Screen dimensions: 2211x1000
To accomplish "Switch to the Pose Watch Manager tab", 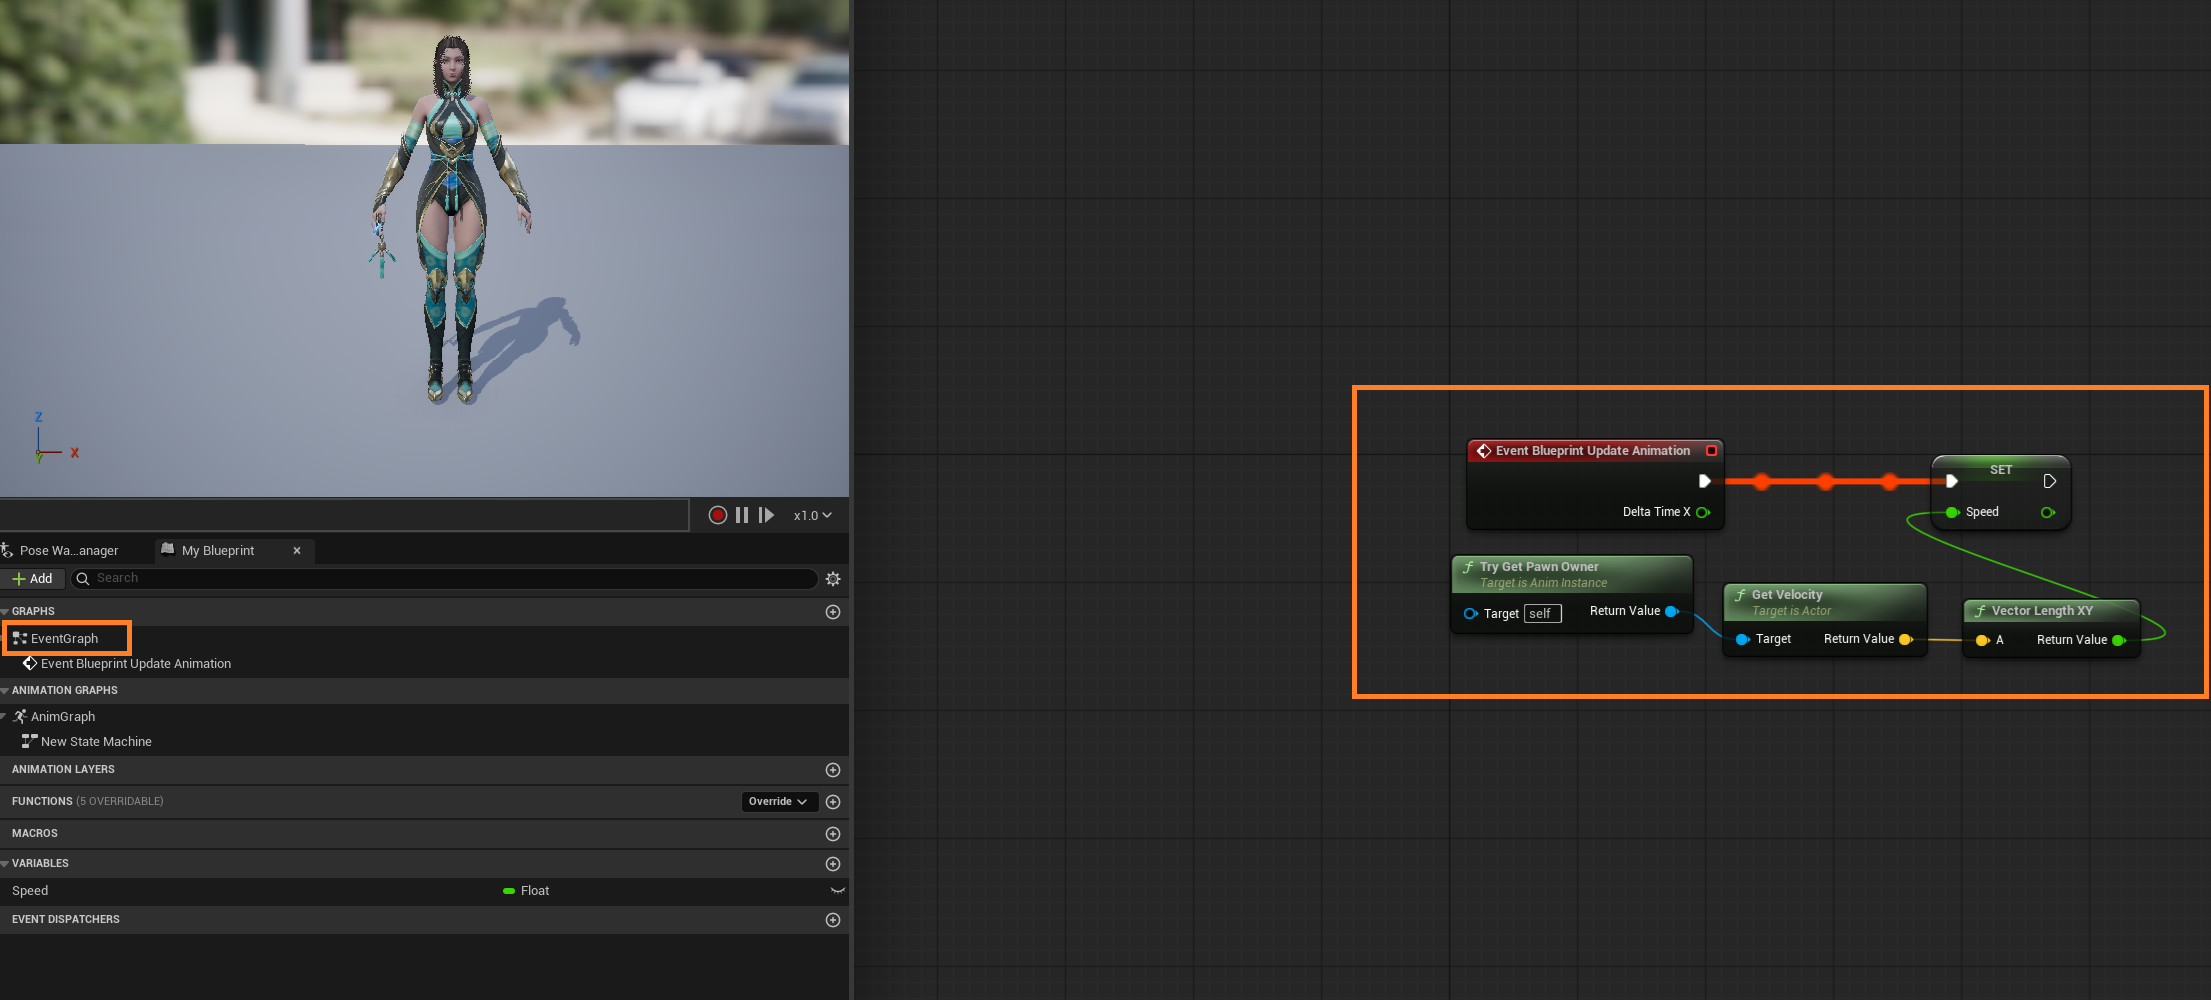I will pos(68,550).
